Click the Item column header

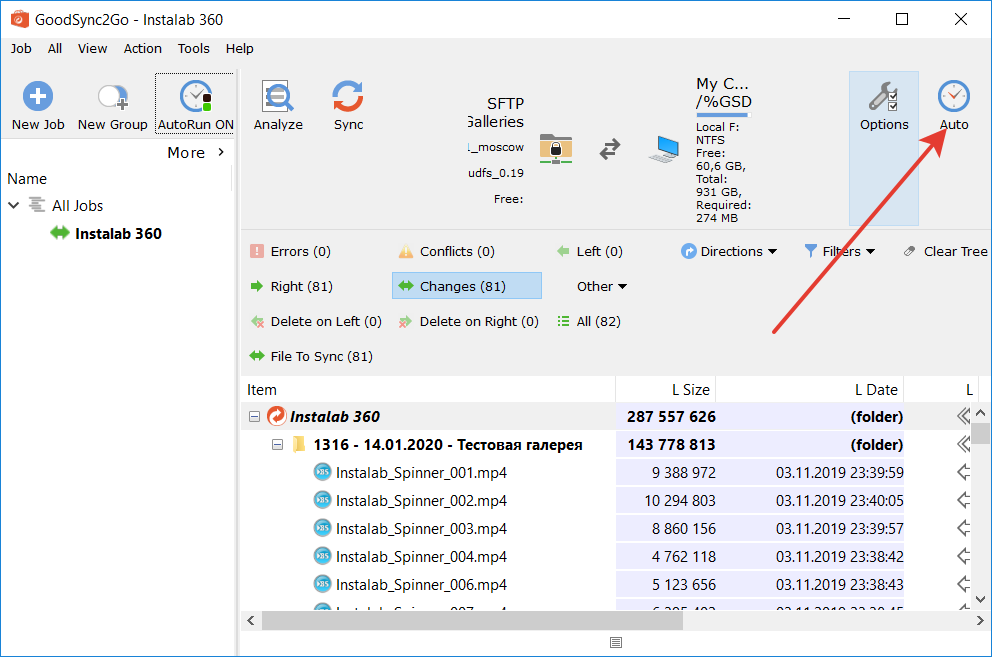click(428, 389)
